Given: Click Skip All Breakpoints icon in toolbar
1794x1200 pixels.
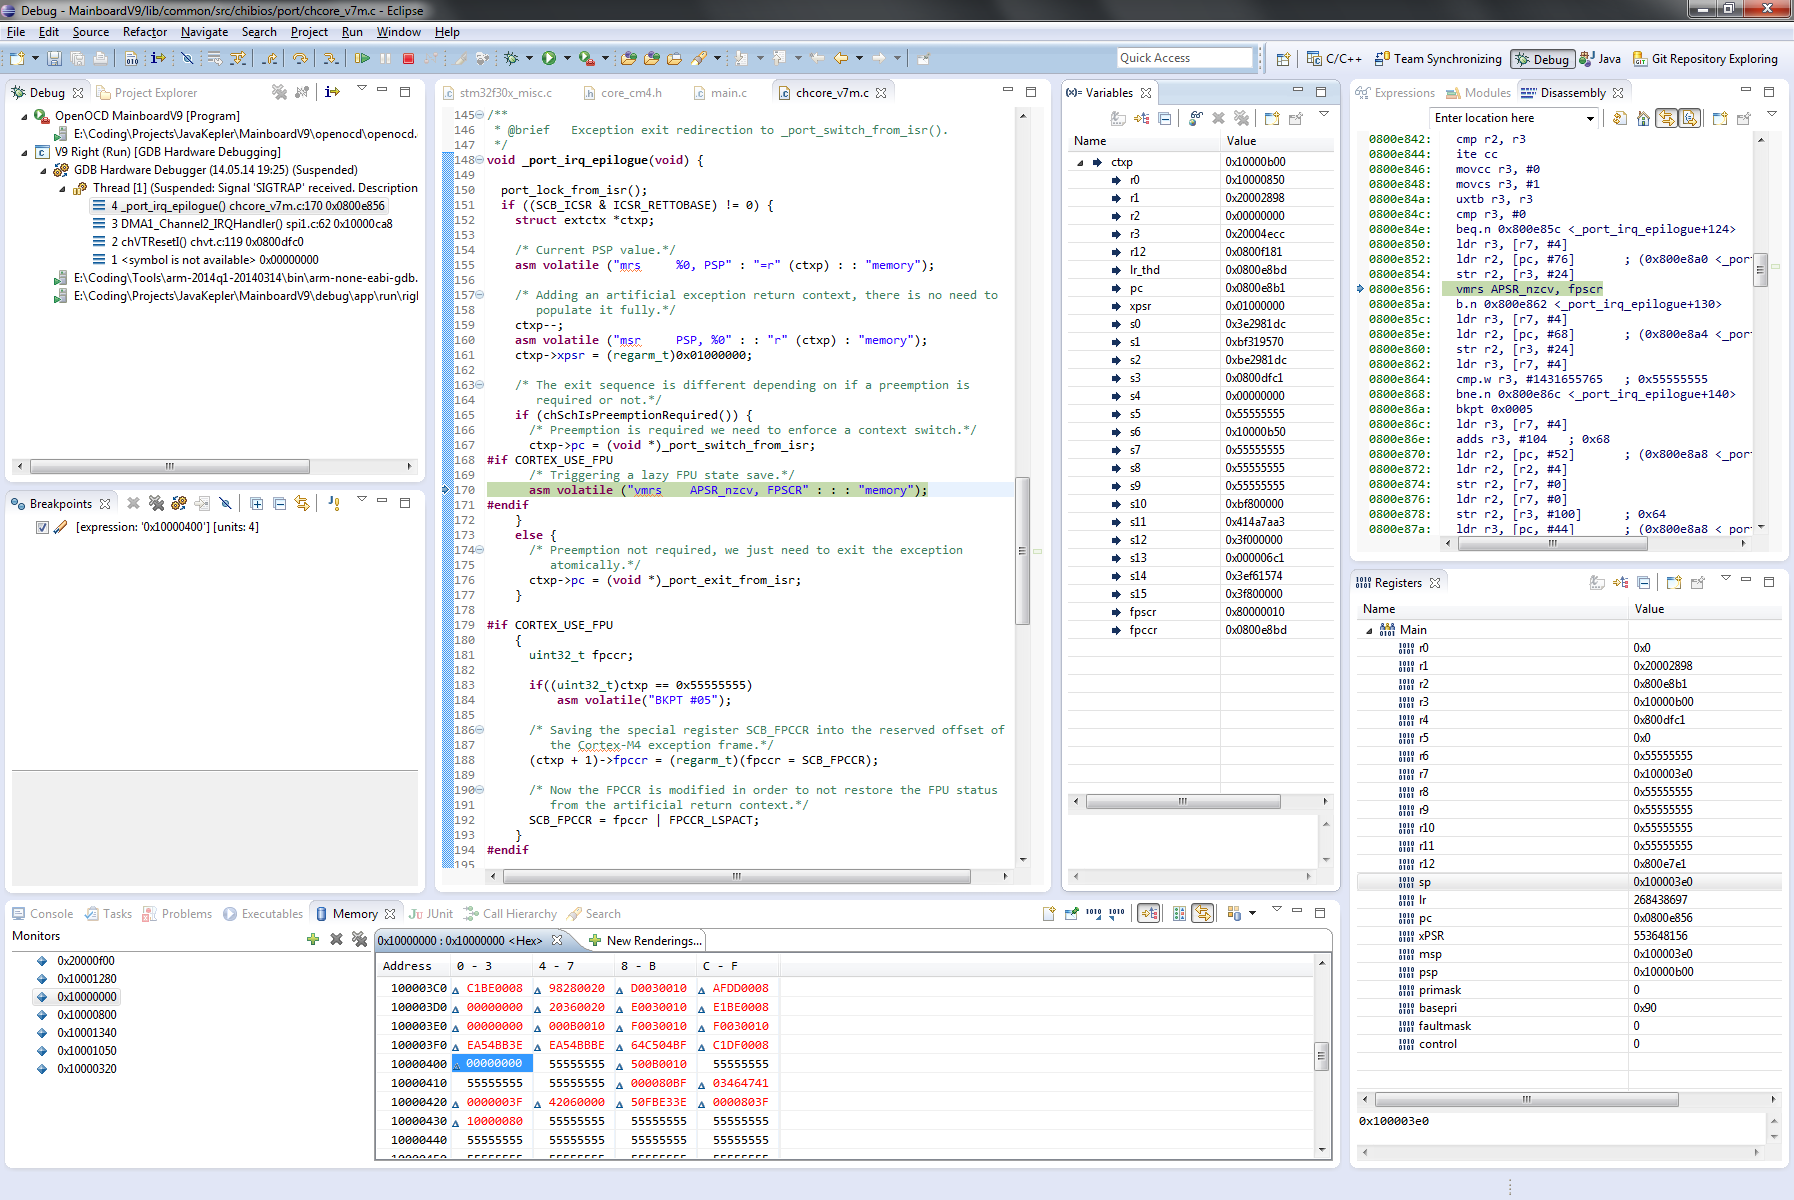Looking at the screenshot, I should pyautogui.click(x=187, y=59).
